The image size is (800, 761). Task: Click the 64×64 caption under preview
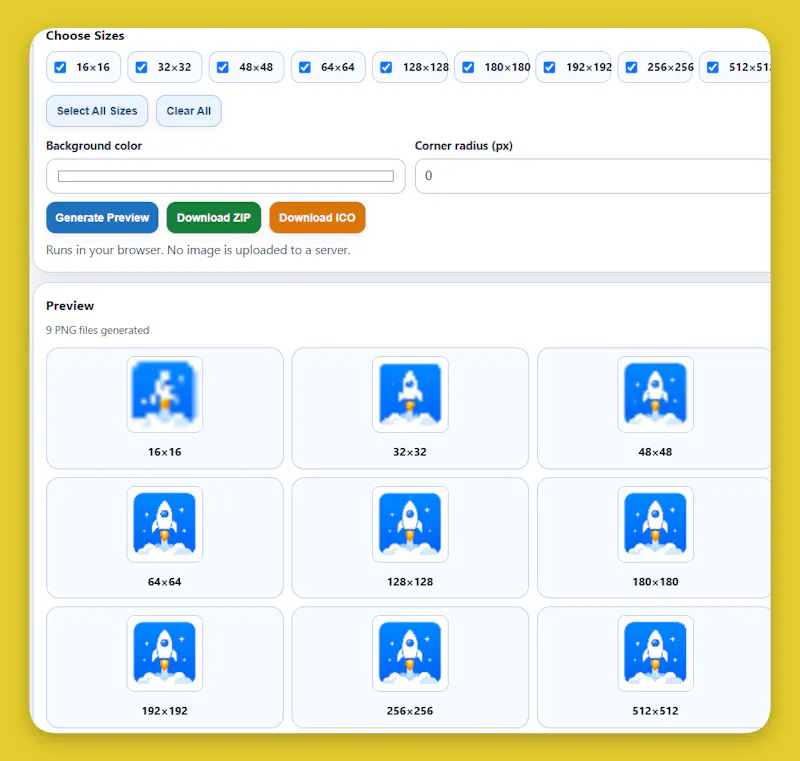pyautogui.click(x=165, y=582)
